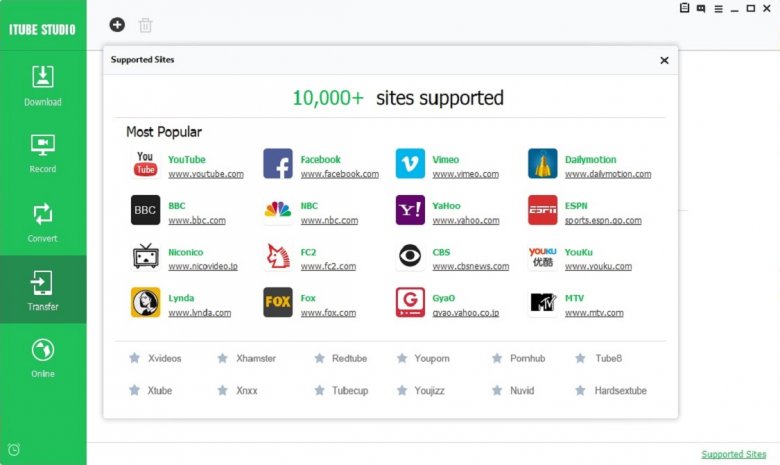780x465 pixels.
Task: Open the hamburger menu in title bar
Action: click(718, 8)
